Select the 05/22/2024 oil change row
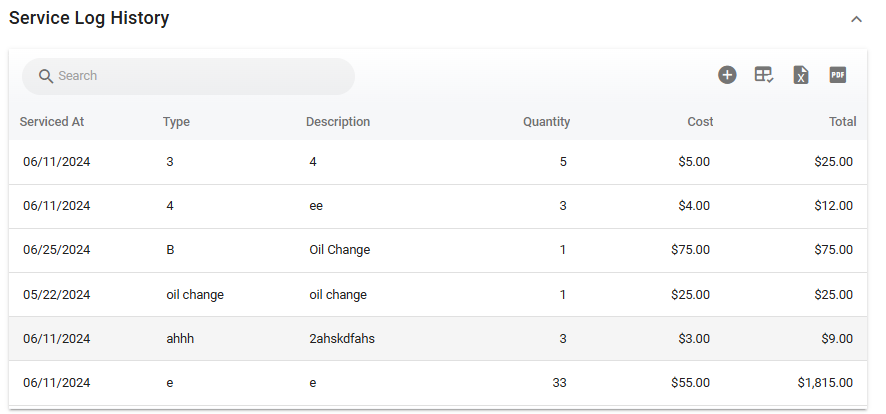Image resolution: width=886 pixels, height=414 pixels. [x=438, y=295]
